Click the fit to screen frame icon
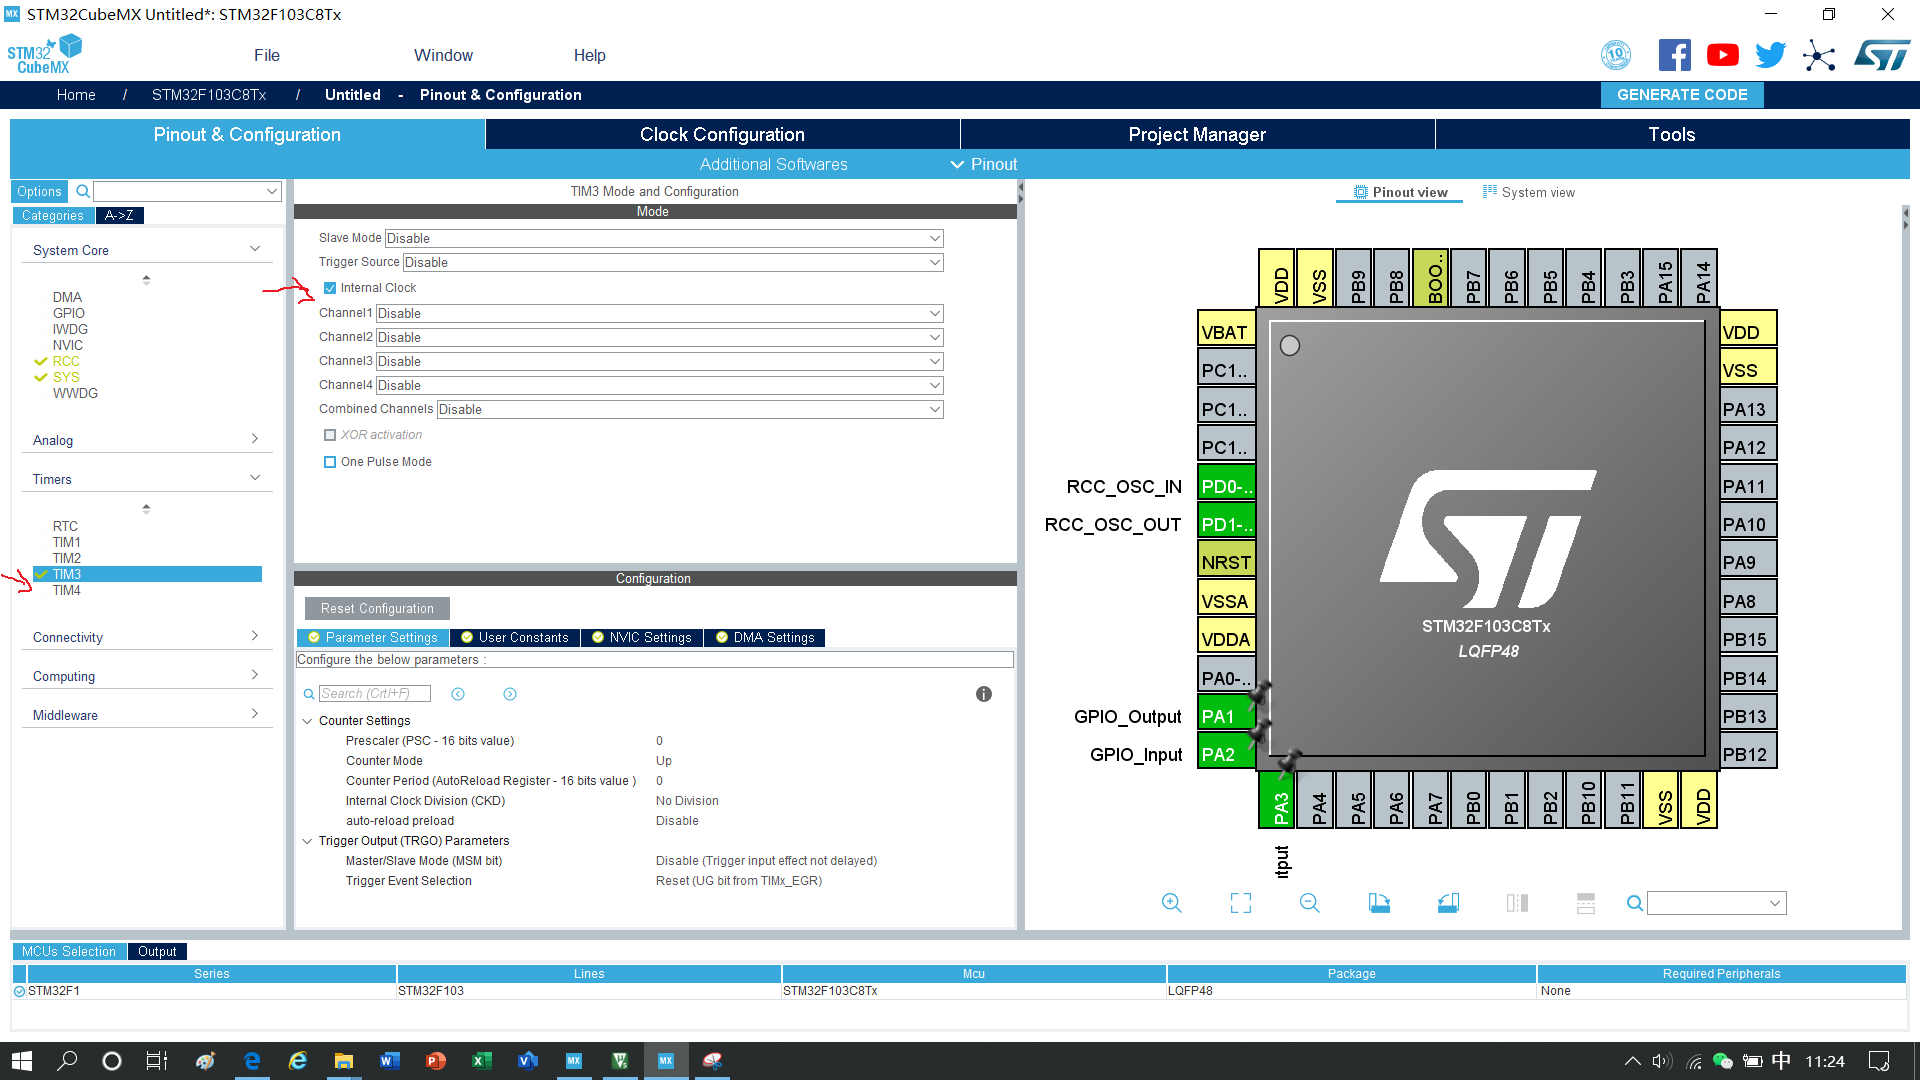 (1241, 903)
